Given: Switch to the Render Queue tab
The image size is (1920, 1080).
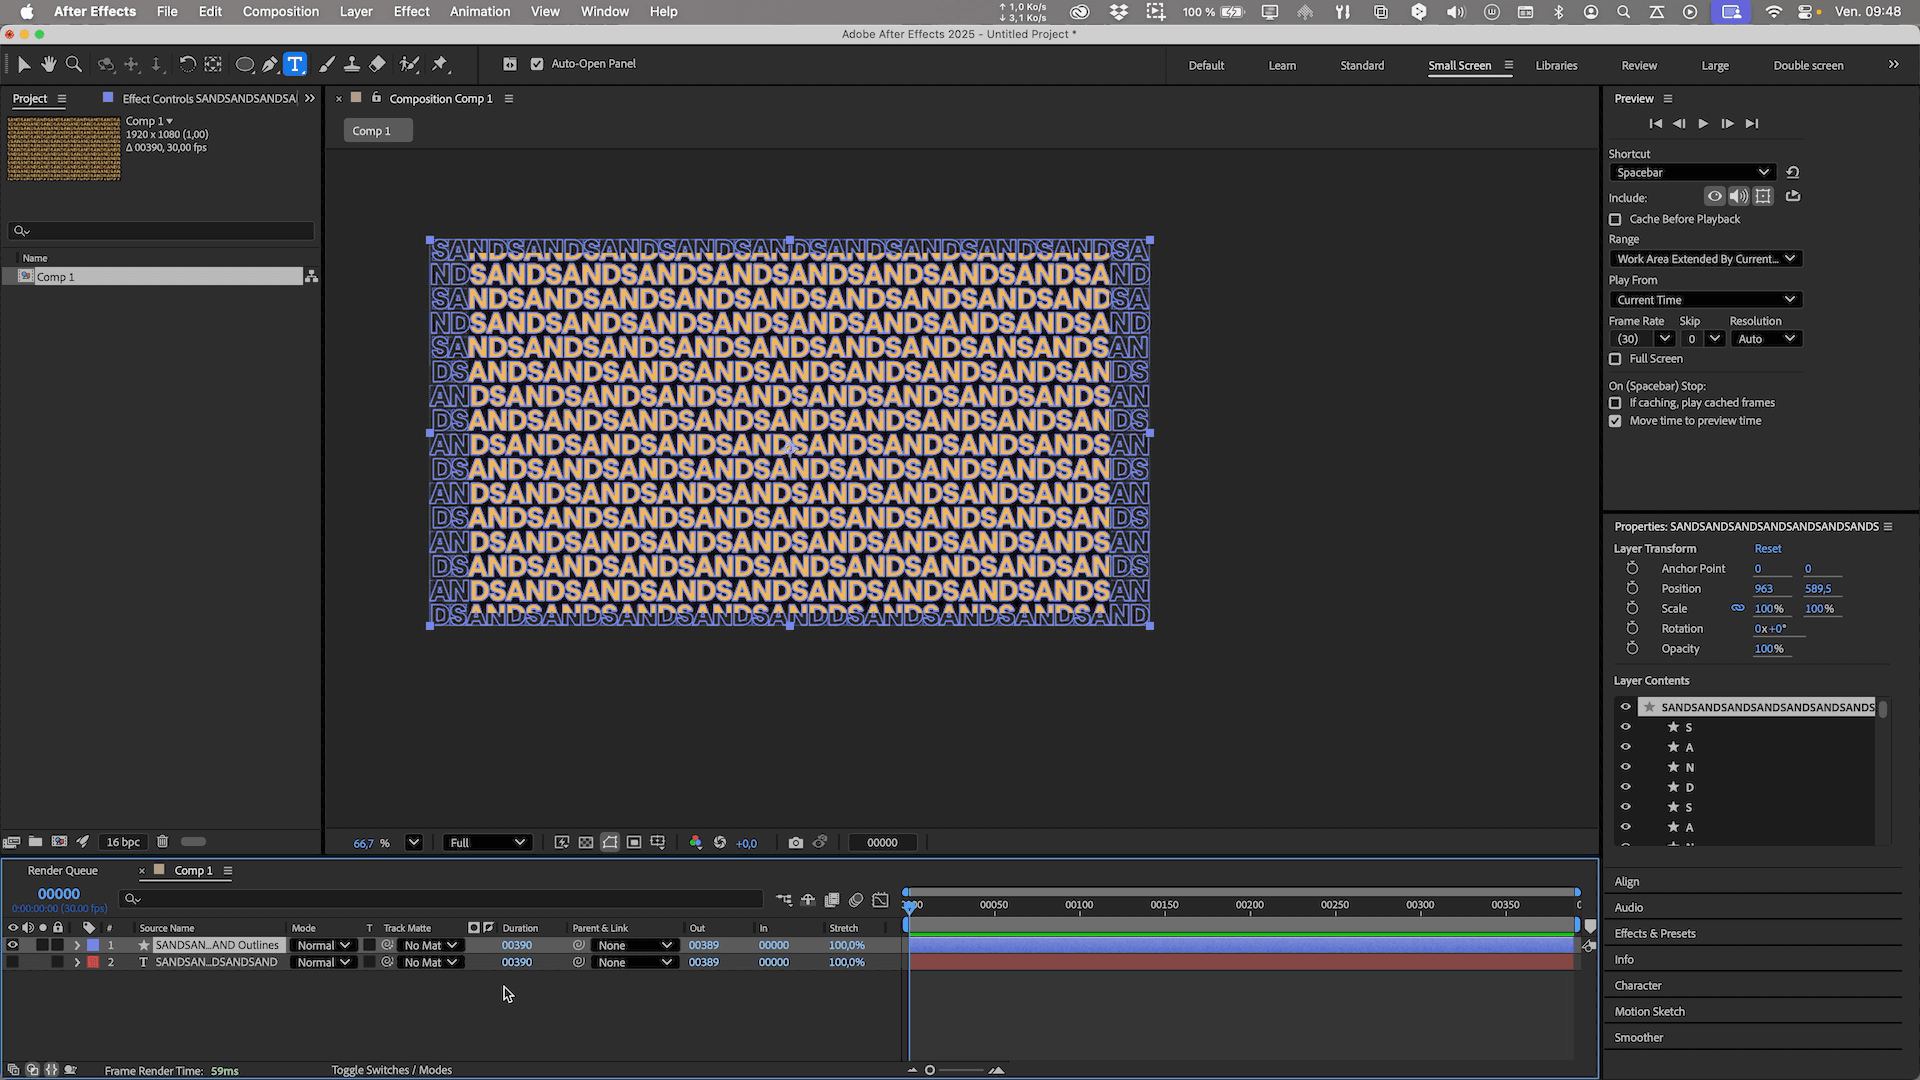Looking at the screenshot, I should 62,871.
